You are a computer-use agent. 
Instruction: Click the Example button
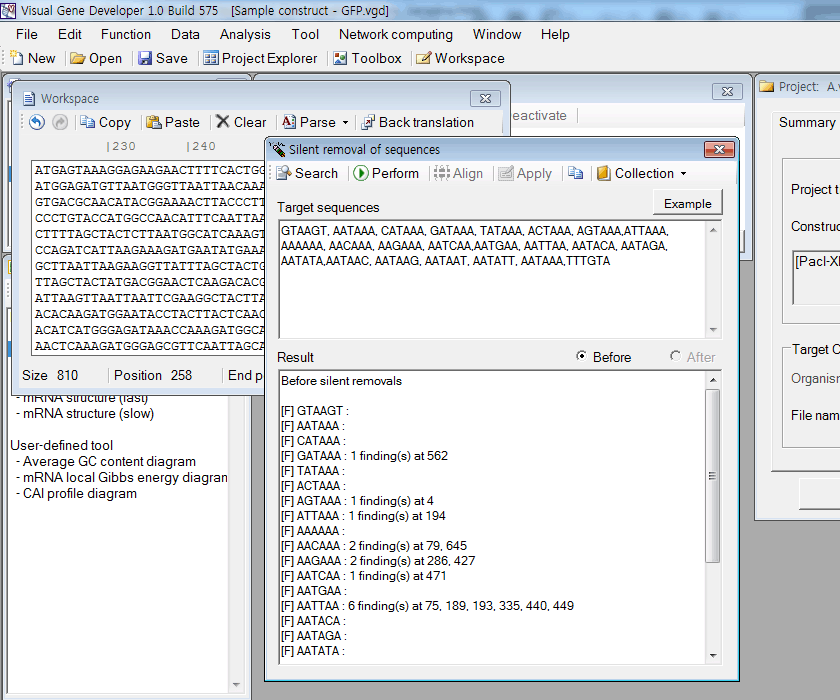click(x=687, y=203)
